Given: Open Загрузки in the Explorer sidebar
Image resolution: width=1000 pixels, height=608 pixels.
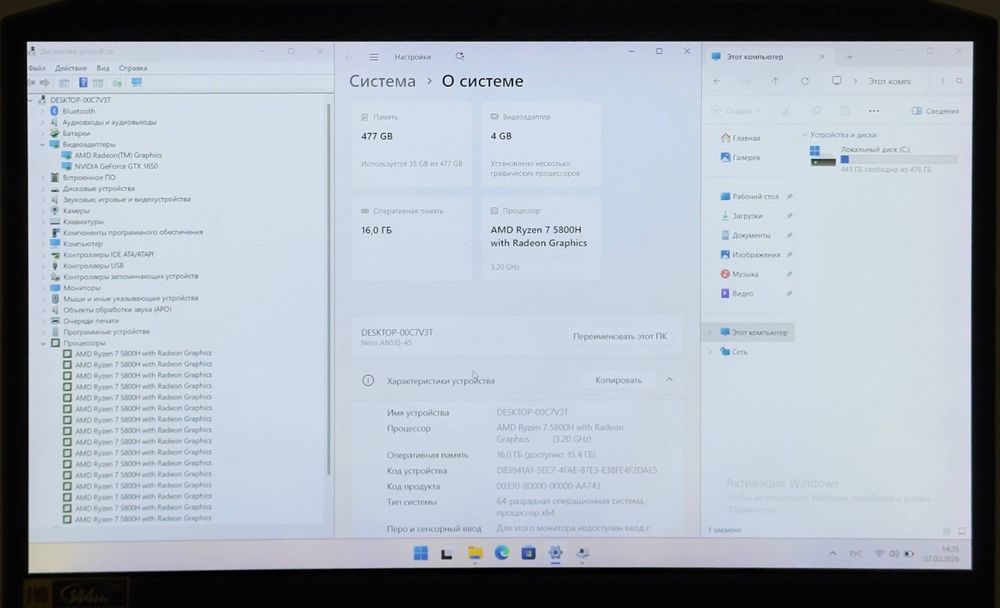Looking at the screenshot, I should 742,216.
